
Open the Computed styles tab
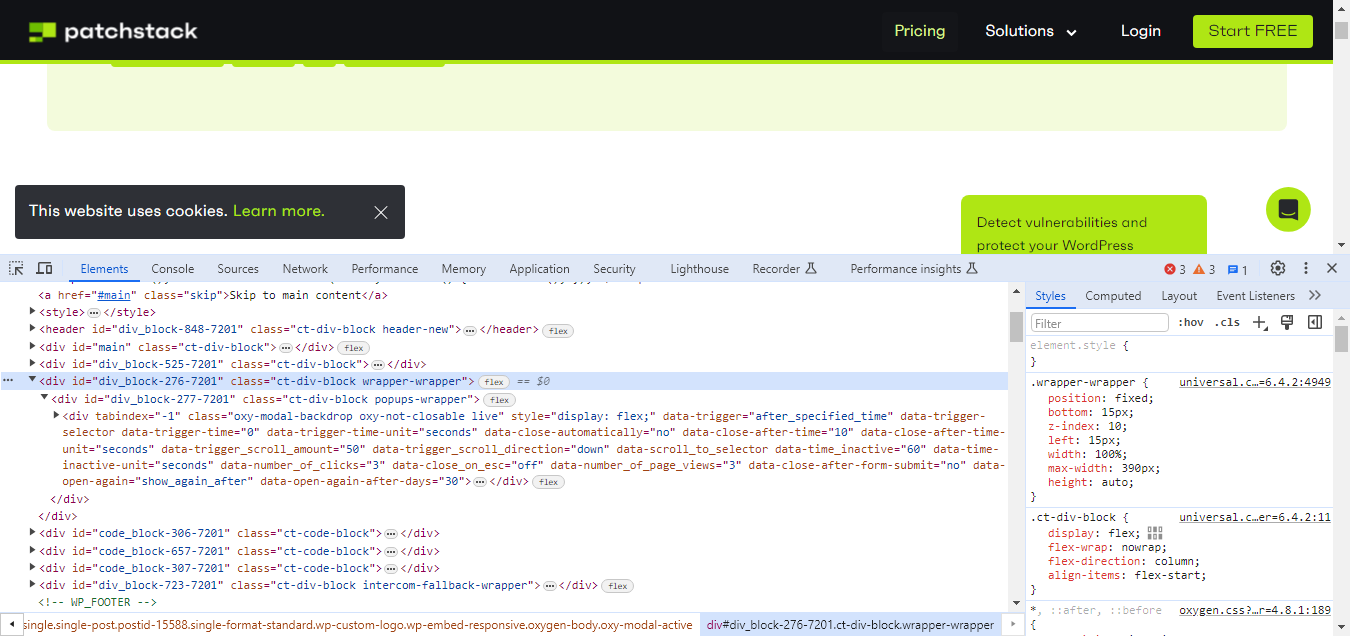coord(1113,295)
